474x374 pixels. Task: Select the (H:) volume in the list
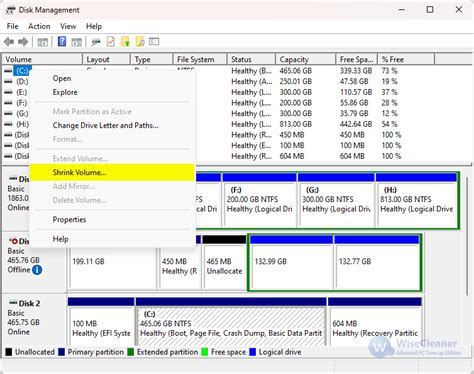22,124
